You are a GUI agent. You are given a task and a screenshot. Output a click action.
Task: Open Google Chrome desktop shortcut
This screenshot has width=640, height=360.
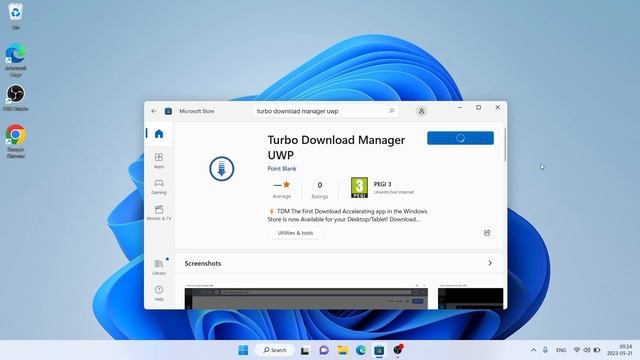click(16, 141)
